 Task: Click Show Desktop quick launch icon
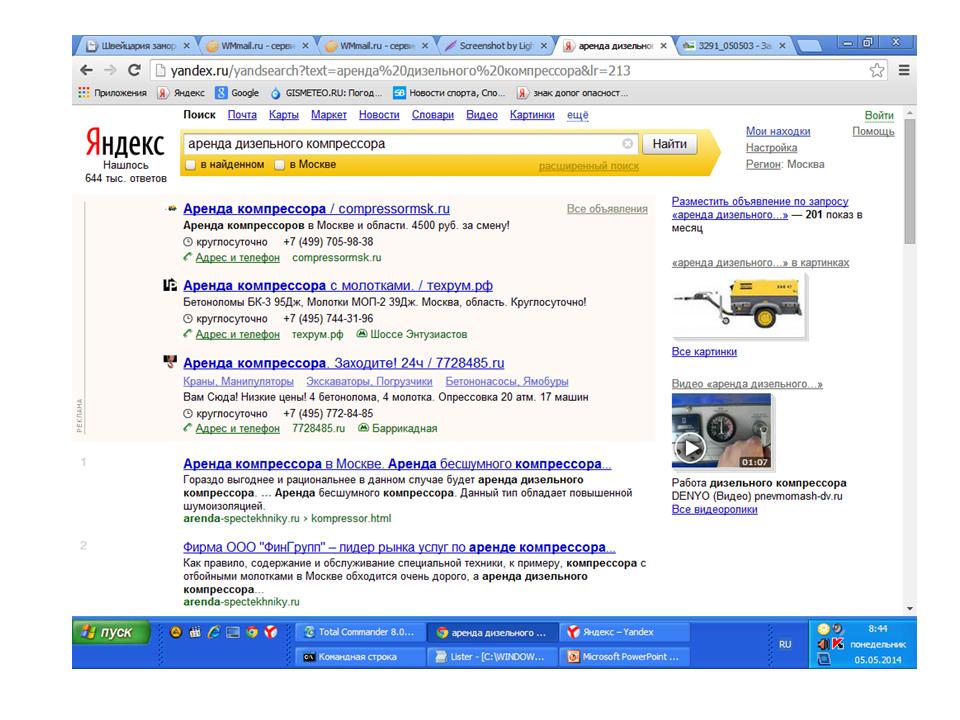(233, 632)
